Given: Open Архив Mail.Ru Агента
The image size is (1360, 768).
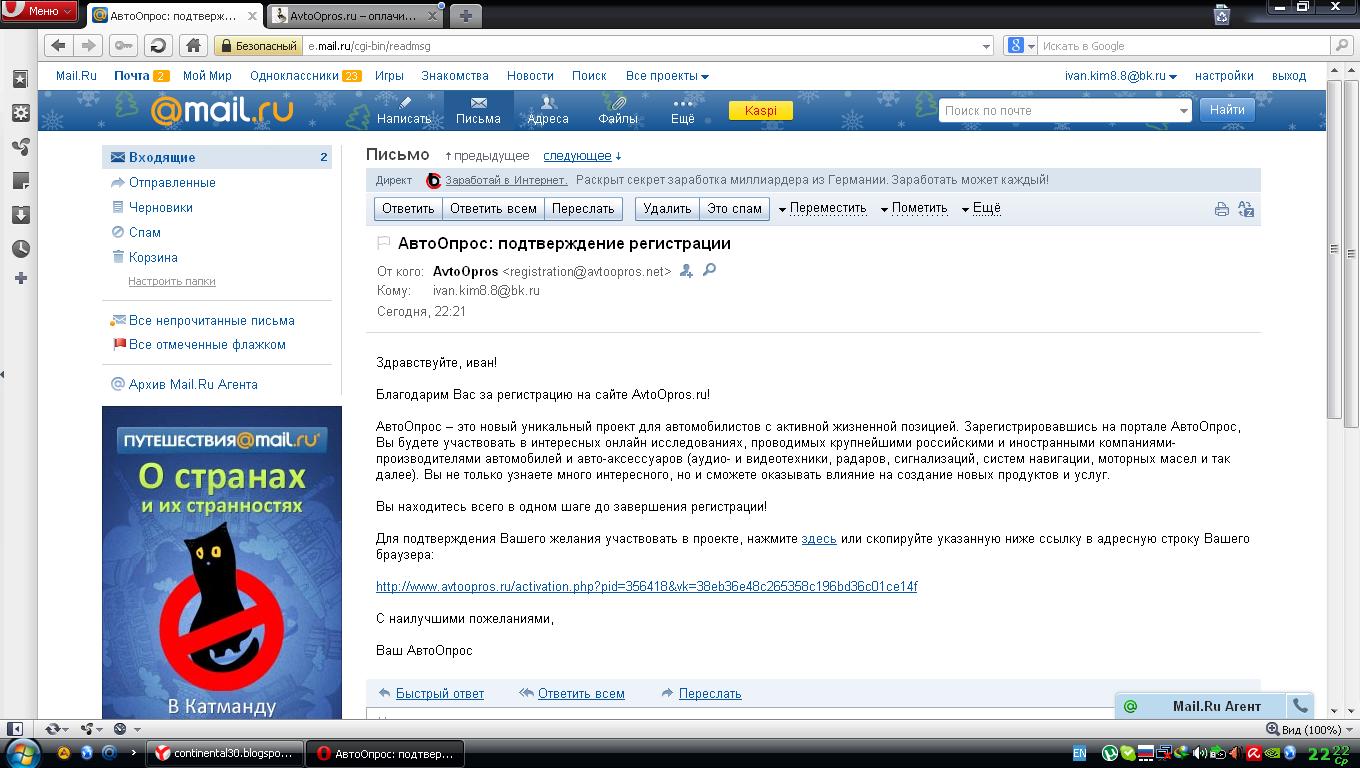Looking at the screenshot, I should coord(193,384).
